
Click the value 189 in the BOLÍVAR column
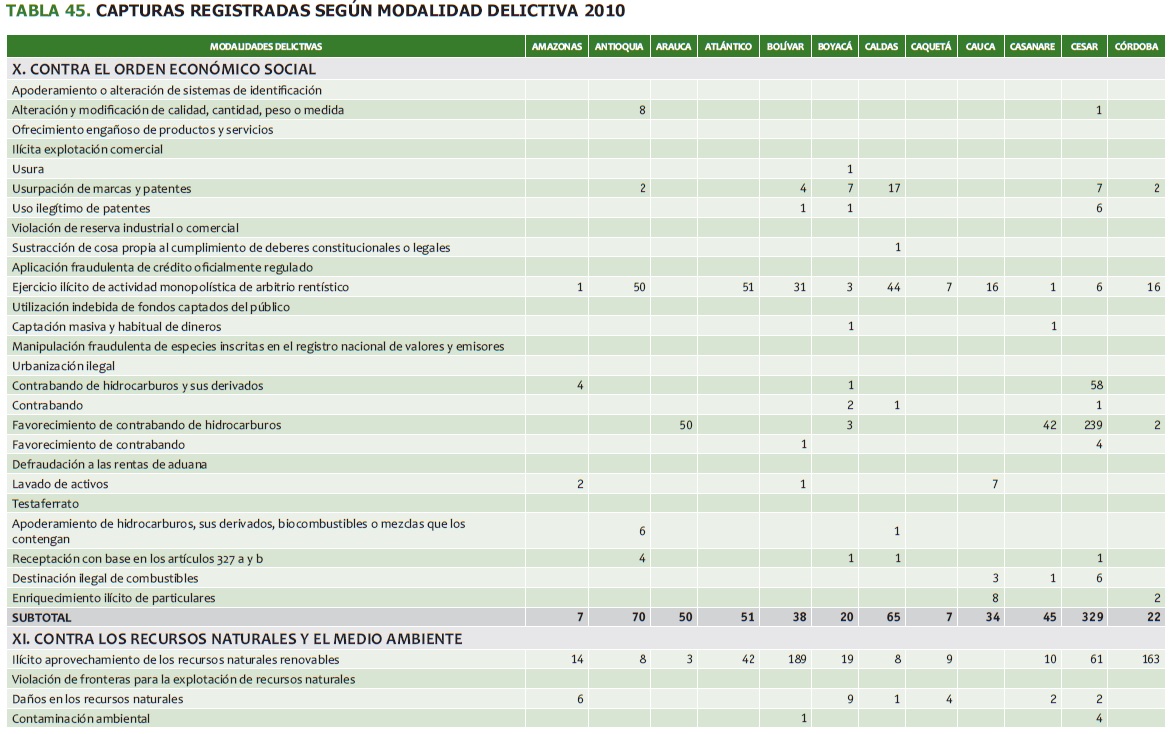coord(796,660)
